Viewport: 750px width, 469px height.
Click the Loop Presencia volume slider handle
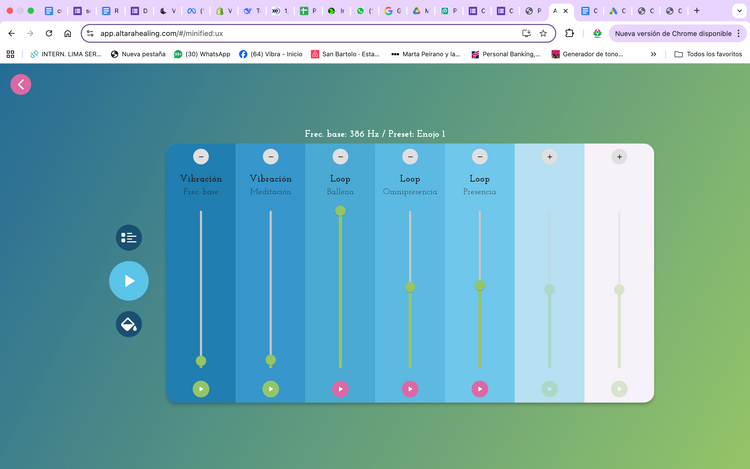coord(480,286)
